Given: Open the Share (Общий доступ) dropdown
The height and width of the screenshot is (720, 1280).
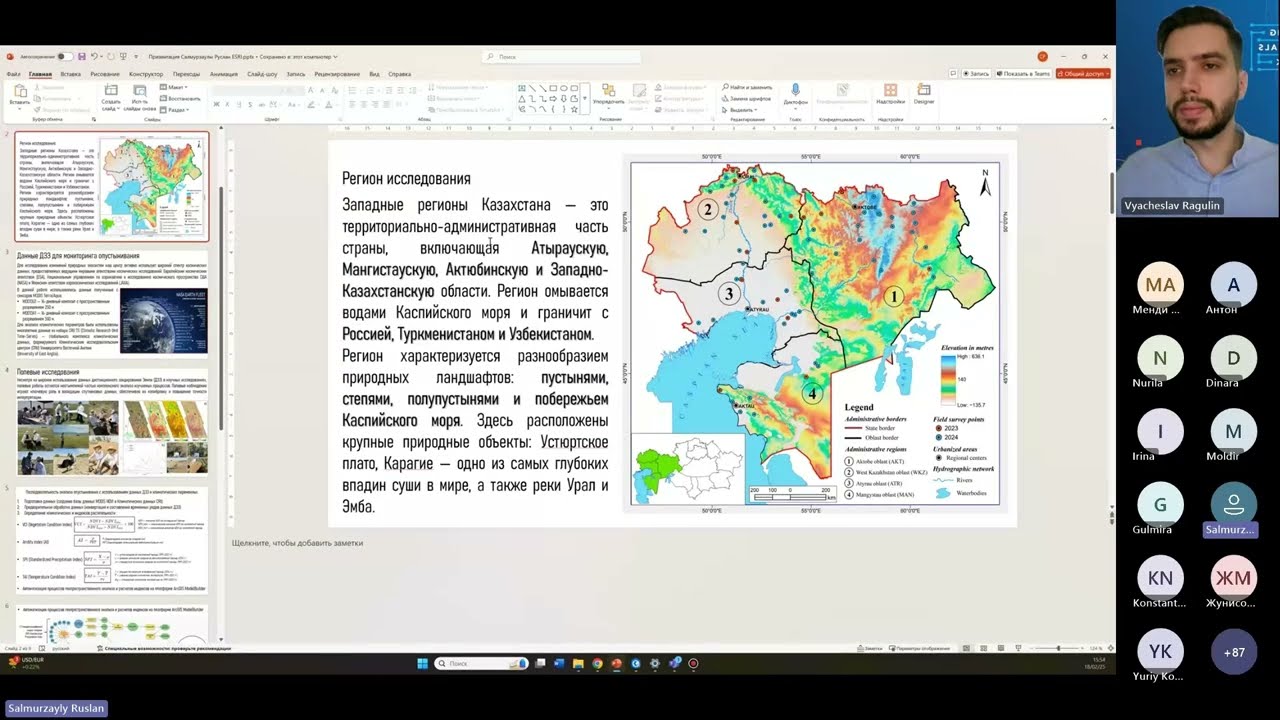Looking at the screenshot, I should 1082,73.
